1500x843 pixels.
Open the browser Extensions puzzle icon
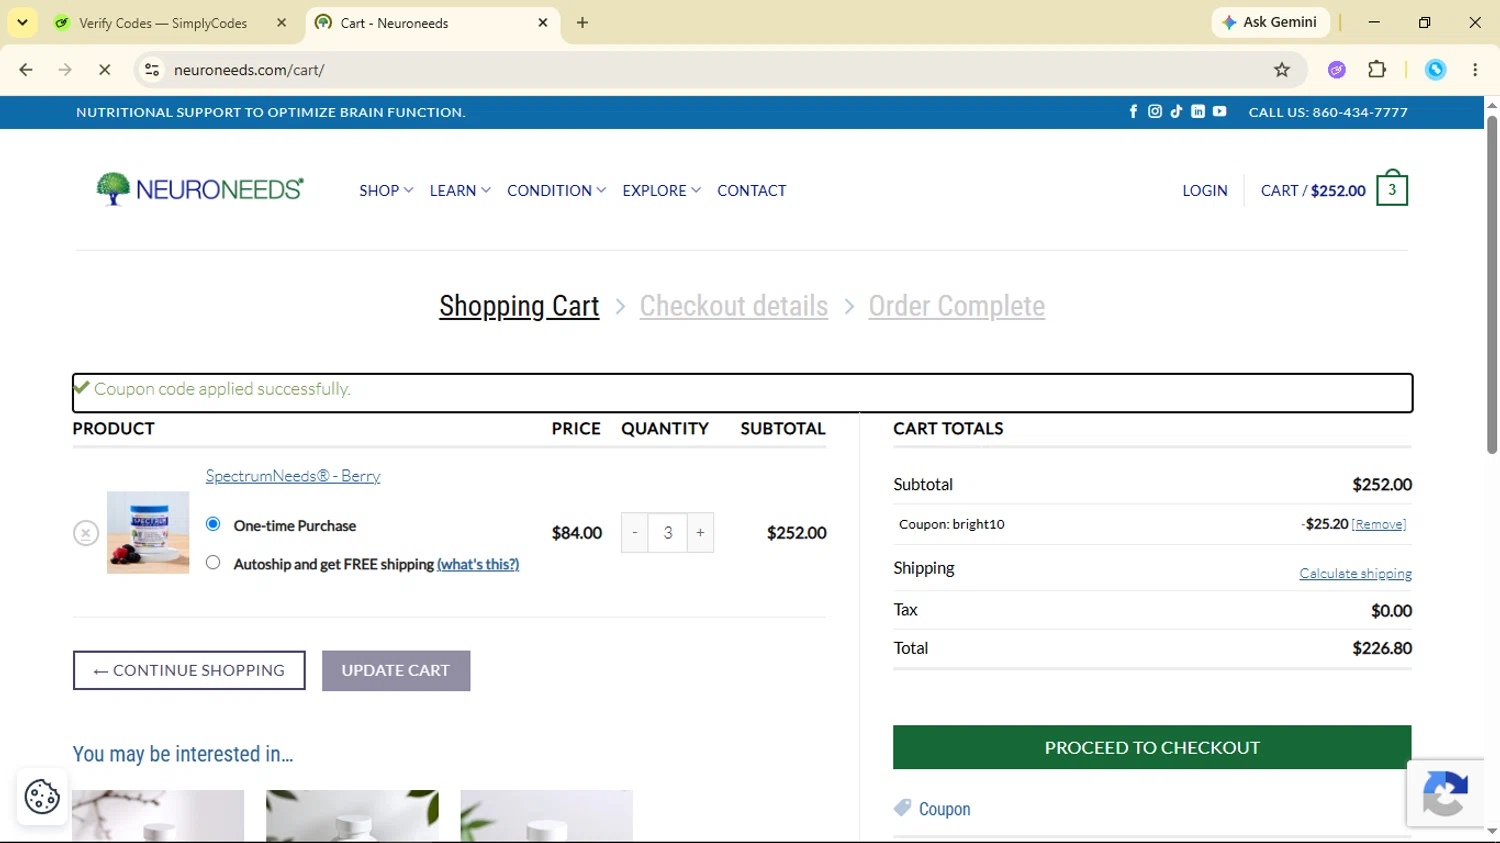click(1377, 70)
